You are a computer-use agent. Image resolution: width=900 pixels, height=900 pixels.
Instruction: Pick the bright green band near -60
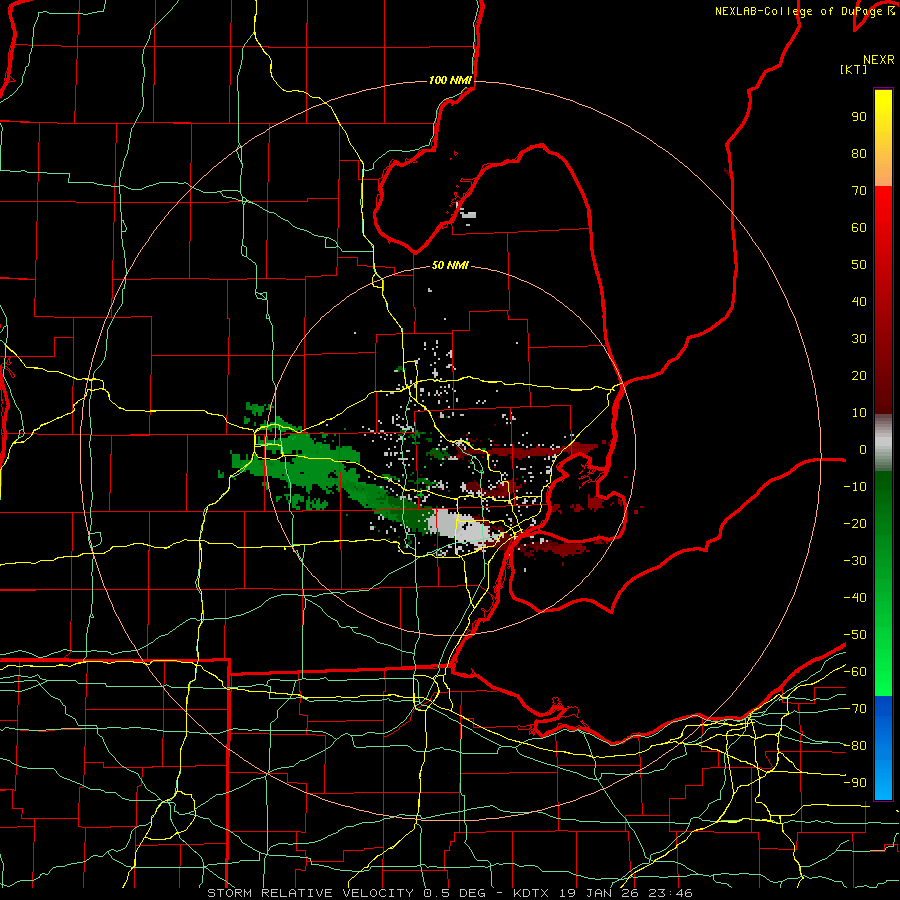[x=883, y=672]
